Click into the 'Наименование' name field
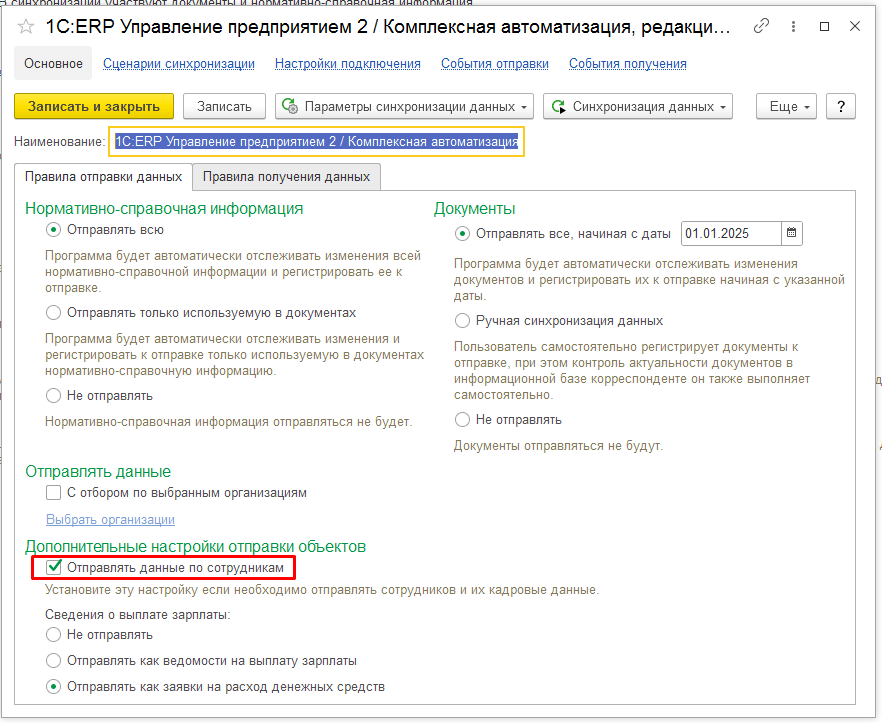The height and width of the screenshot is (723, 882). click(317, 141)
